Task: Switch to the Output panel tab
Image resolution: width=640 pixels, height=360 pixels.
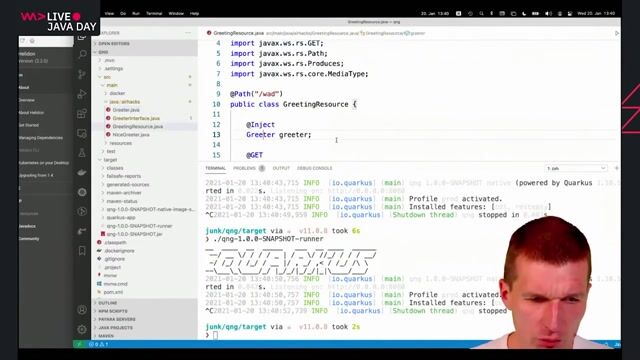Action: (x=281, y=168)
